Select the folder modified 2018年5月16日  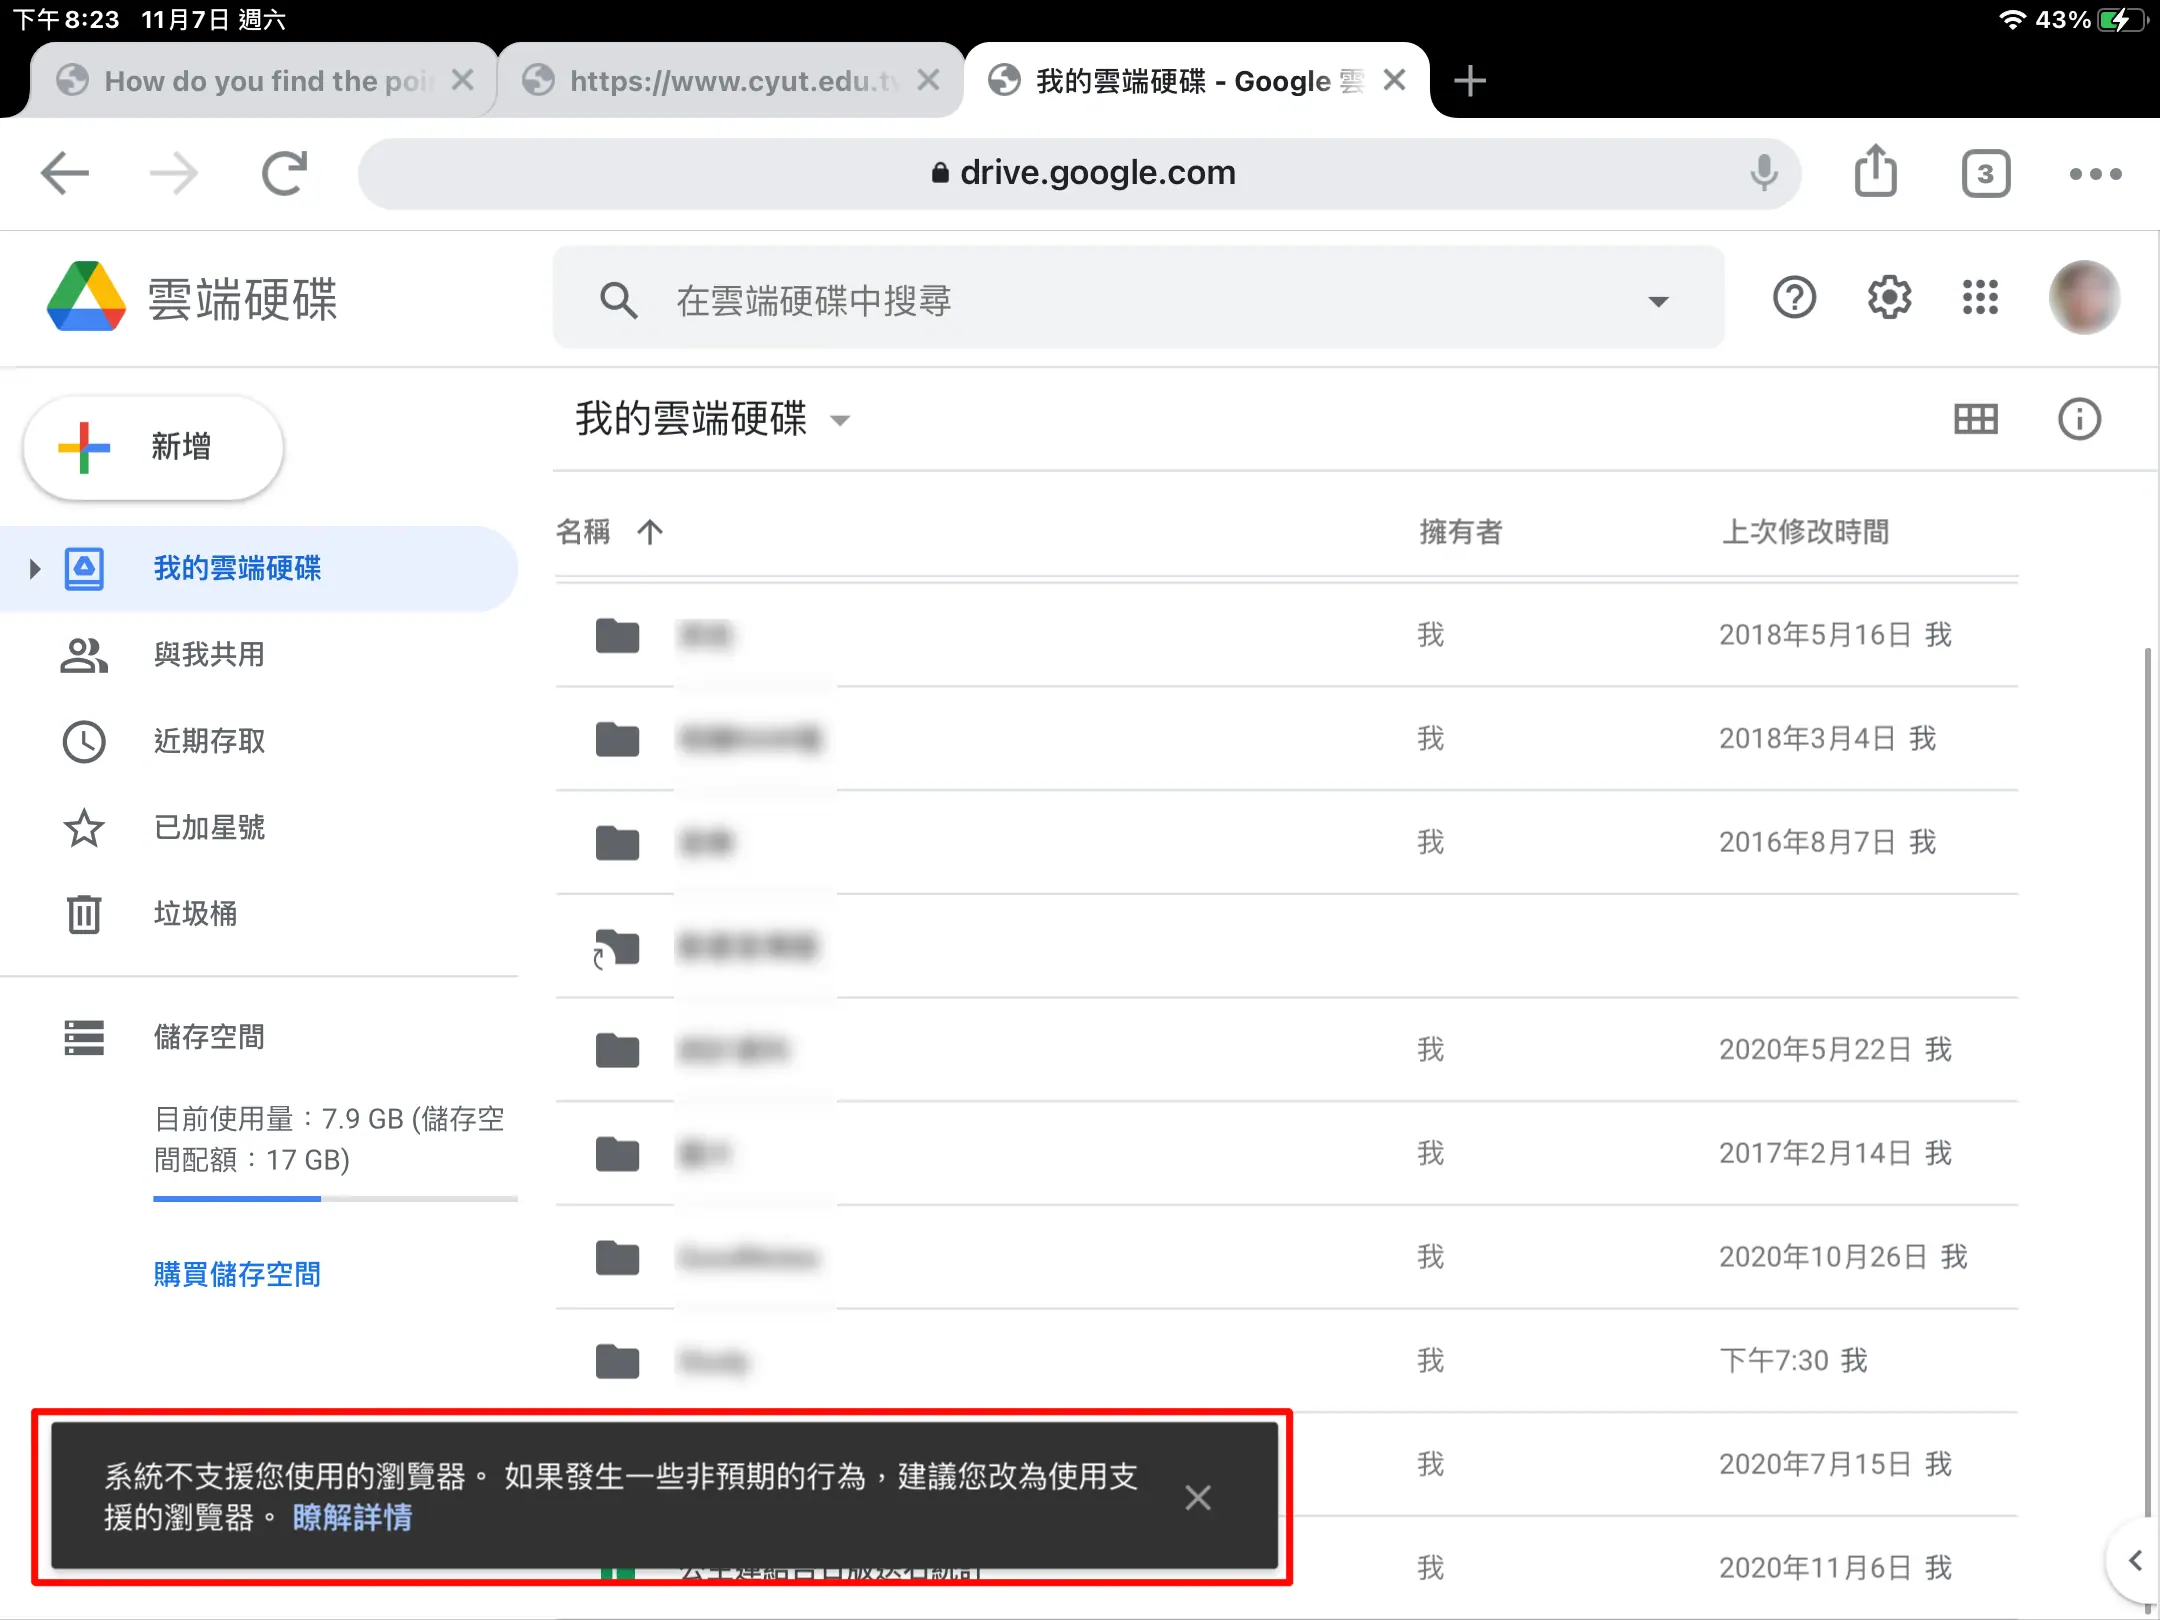point(1287,635)
